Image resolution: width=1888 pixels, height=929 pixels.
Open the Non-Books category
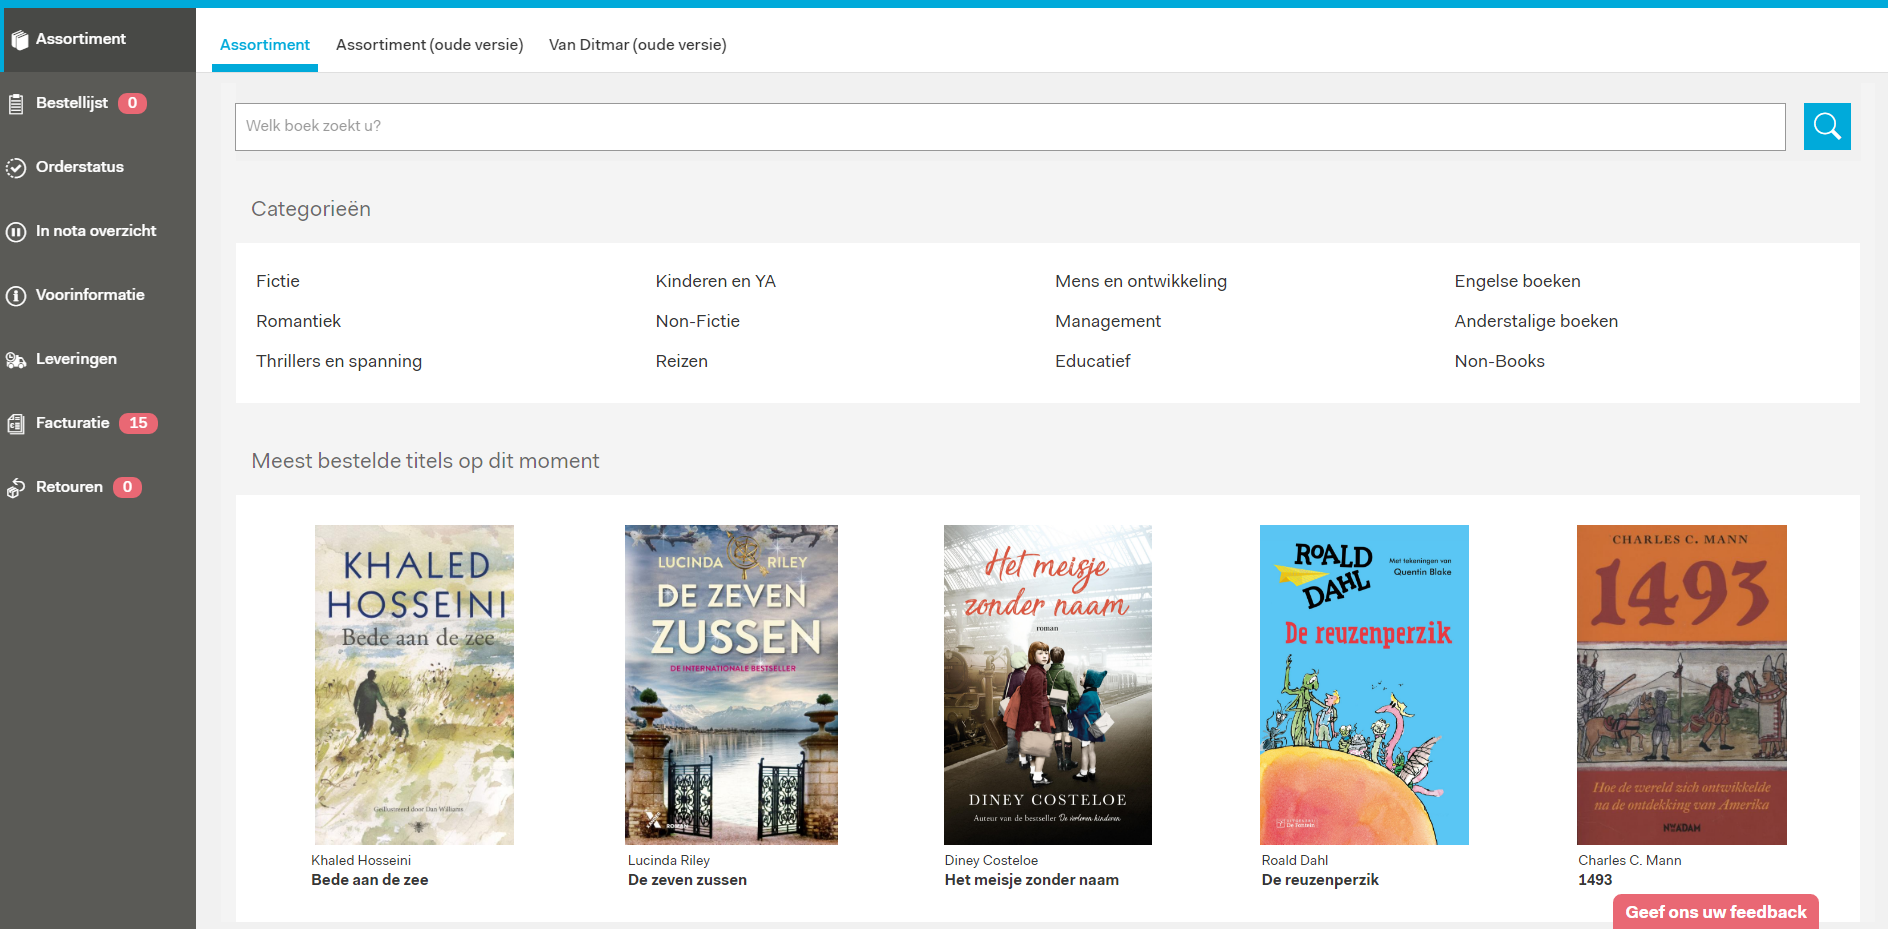coord(1500,361)
